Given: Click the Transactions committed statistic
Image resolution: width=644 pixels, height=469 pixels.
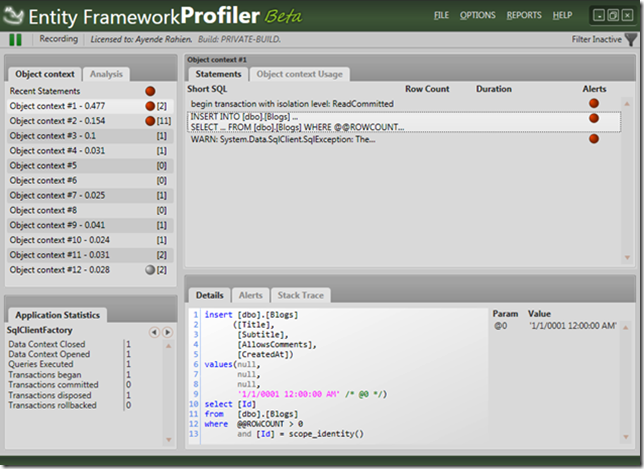Looking at the screenshot, I should [53, 385].
